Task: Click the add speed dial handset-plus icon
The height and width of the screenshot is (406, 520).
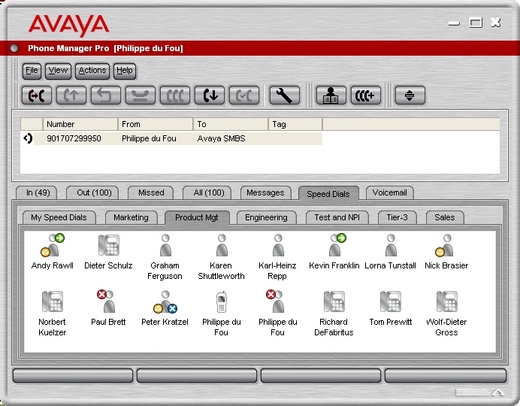Action: pos(366,95)
